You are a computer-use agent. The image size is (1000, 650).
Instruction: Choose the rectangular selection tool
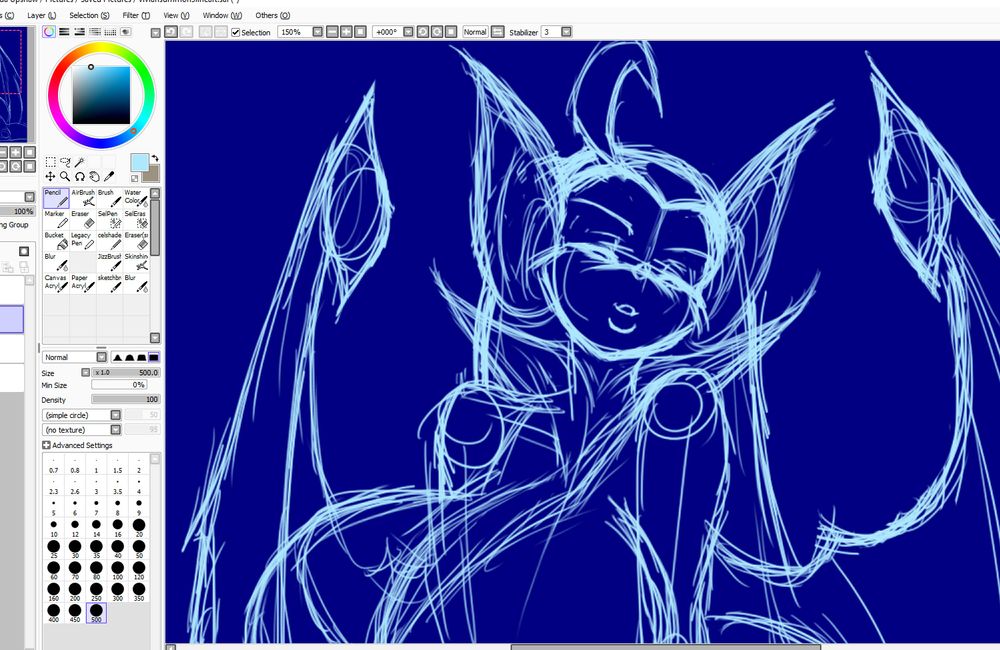click(50, 162)
